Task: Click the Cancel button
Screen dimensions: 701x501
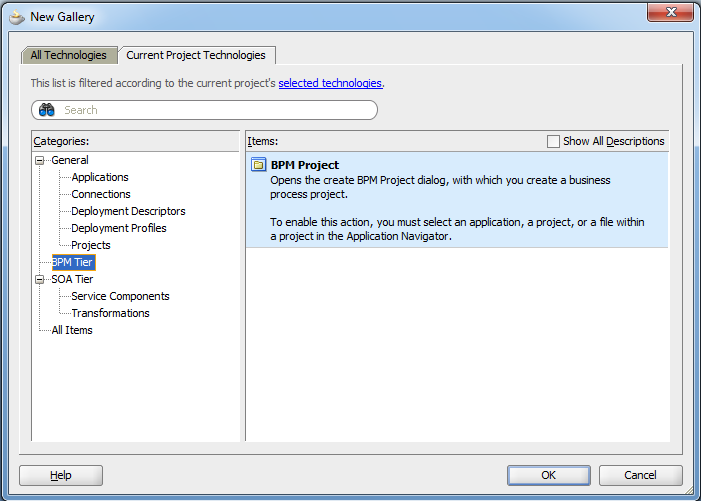Action: click(x=640, y=475)
